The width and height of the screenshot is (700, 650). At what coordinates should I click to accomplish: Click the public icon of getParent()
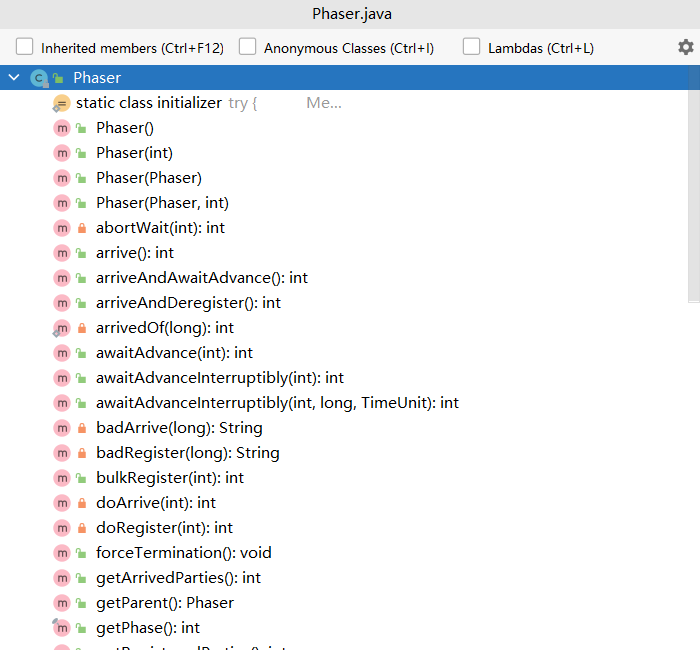point(81,603)
